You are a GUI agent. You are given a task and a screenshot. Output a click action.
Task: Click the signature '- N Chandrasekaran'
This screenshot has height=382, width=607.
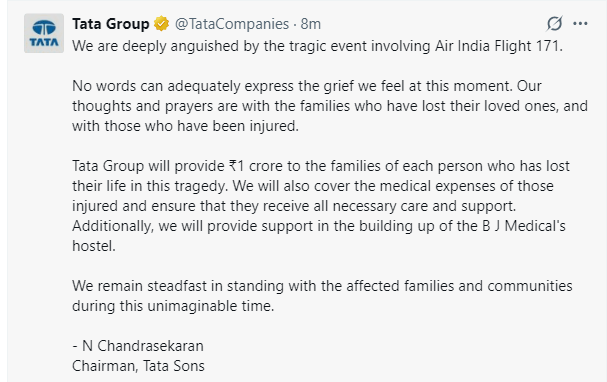(x=138, y=346)
